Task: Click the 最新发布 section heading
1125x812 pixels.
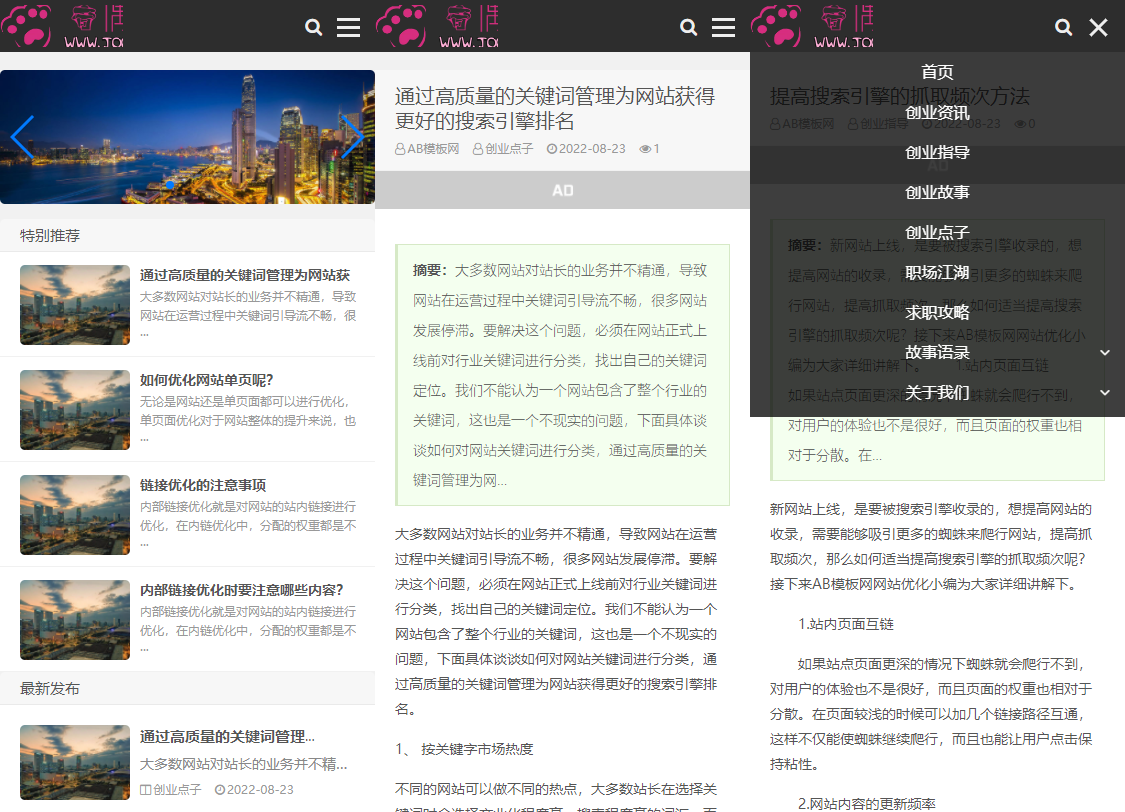Action: click(50, 689)
